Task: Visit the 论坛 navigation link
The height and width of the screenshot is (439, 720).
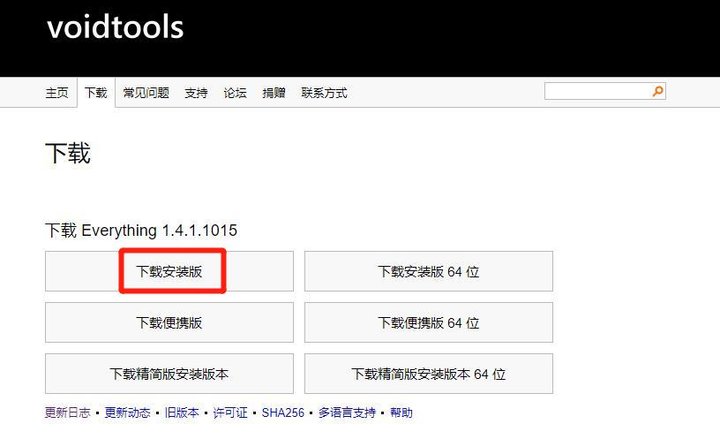Action: [x=235, y=93]
